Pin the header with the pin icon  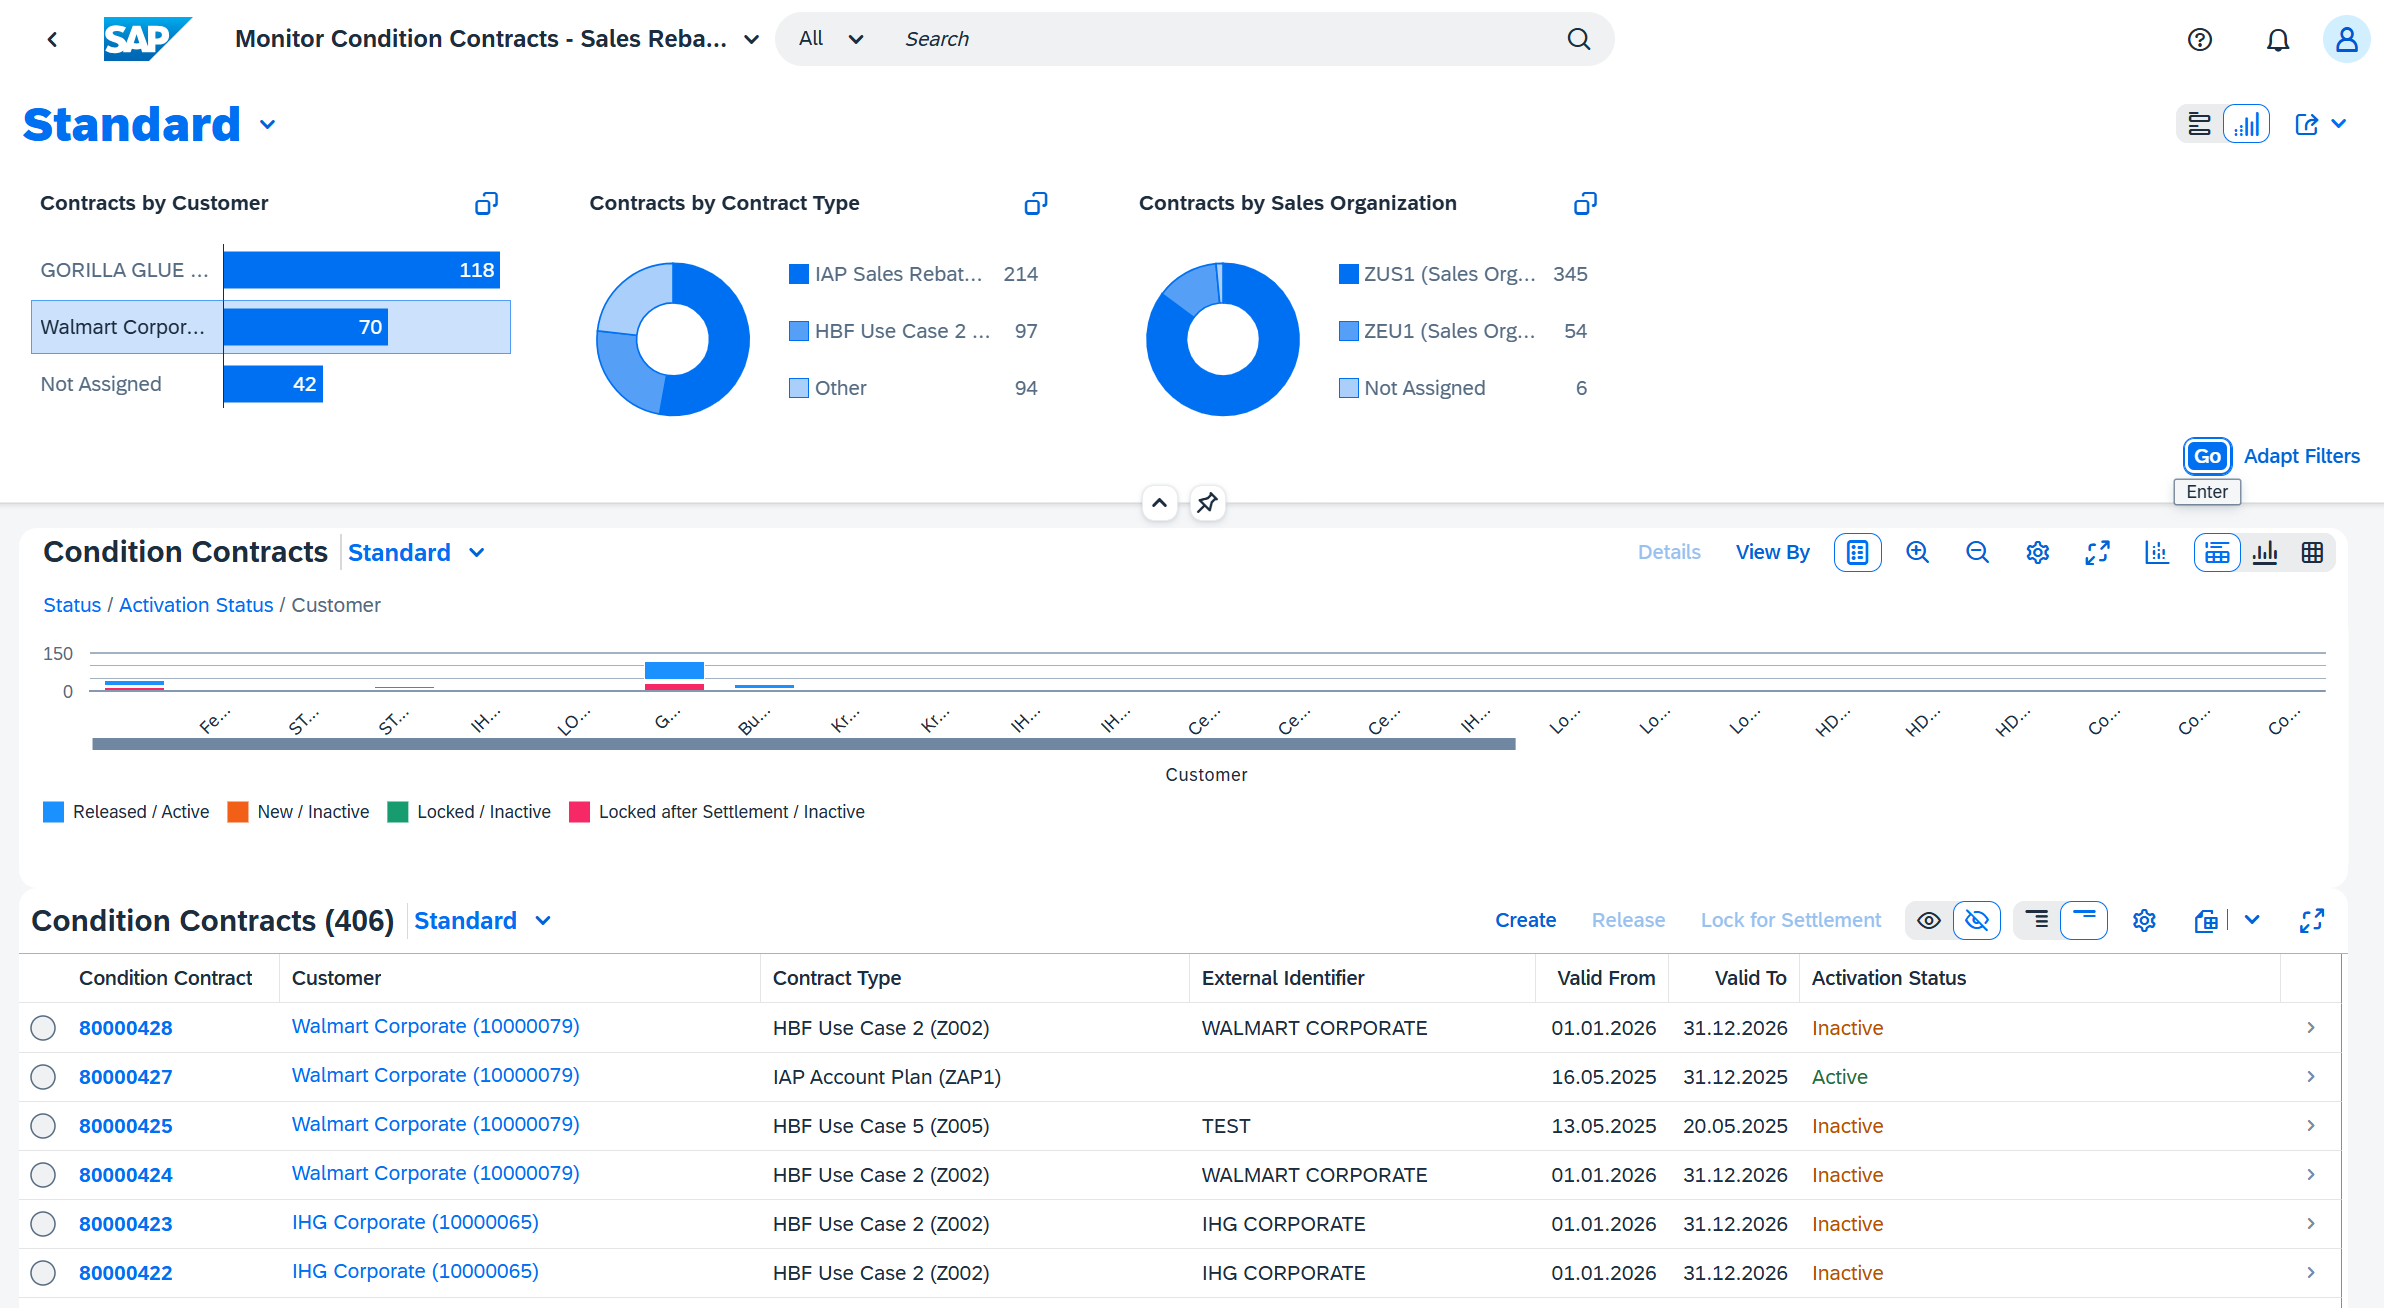(1207, 503)
